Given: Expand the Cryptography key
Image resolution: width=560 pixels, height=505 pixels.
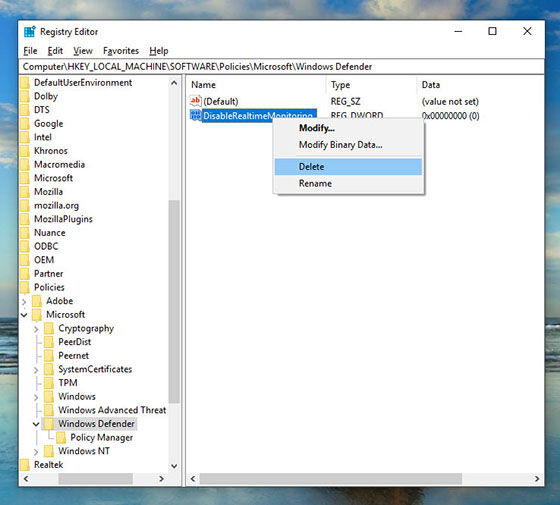Looking at the screenshot, I should coord(36,329).
